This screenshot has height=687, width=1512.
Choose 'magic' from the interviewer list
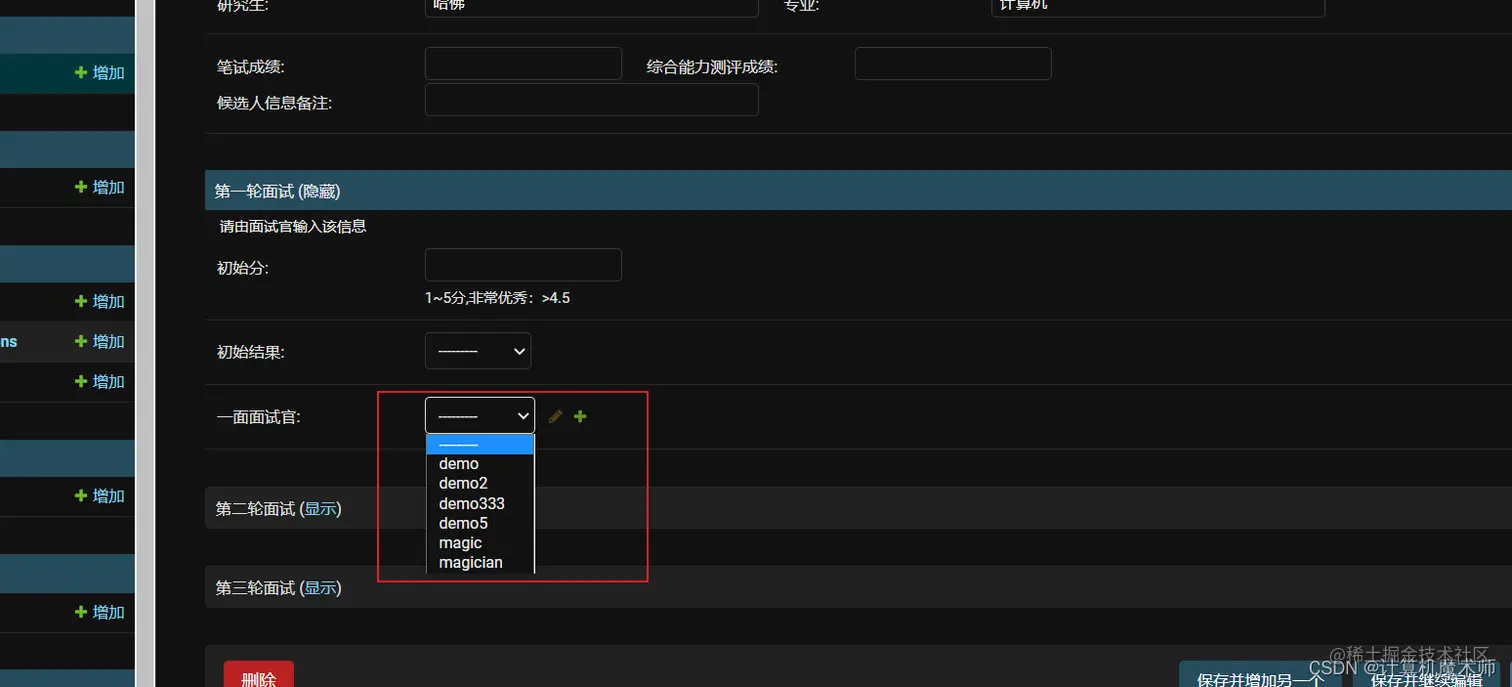(x=481, y=543)
